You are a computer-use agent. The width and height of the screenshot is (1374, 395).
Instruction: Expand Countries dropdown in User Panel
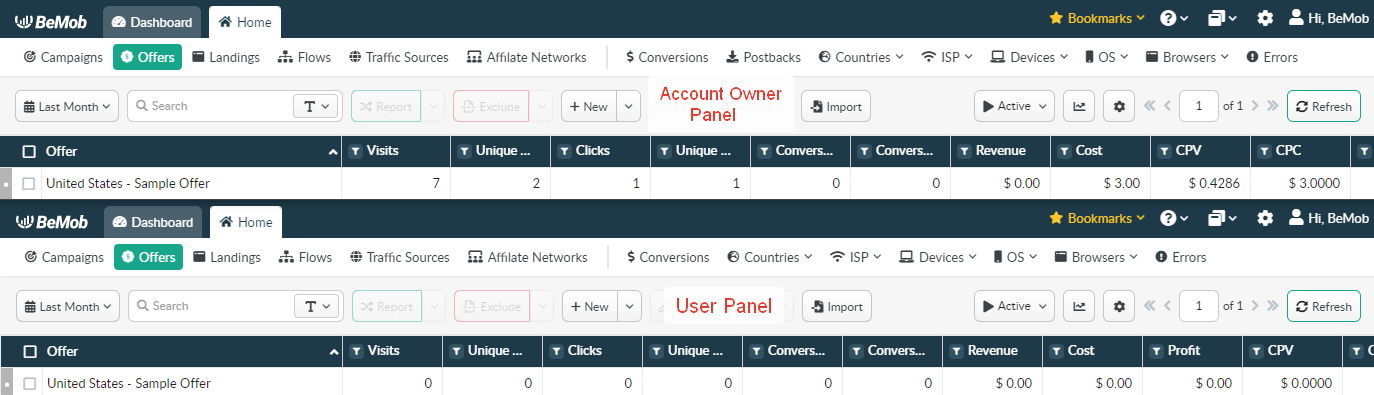[770, 257]
